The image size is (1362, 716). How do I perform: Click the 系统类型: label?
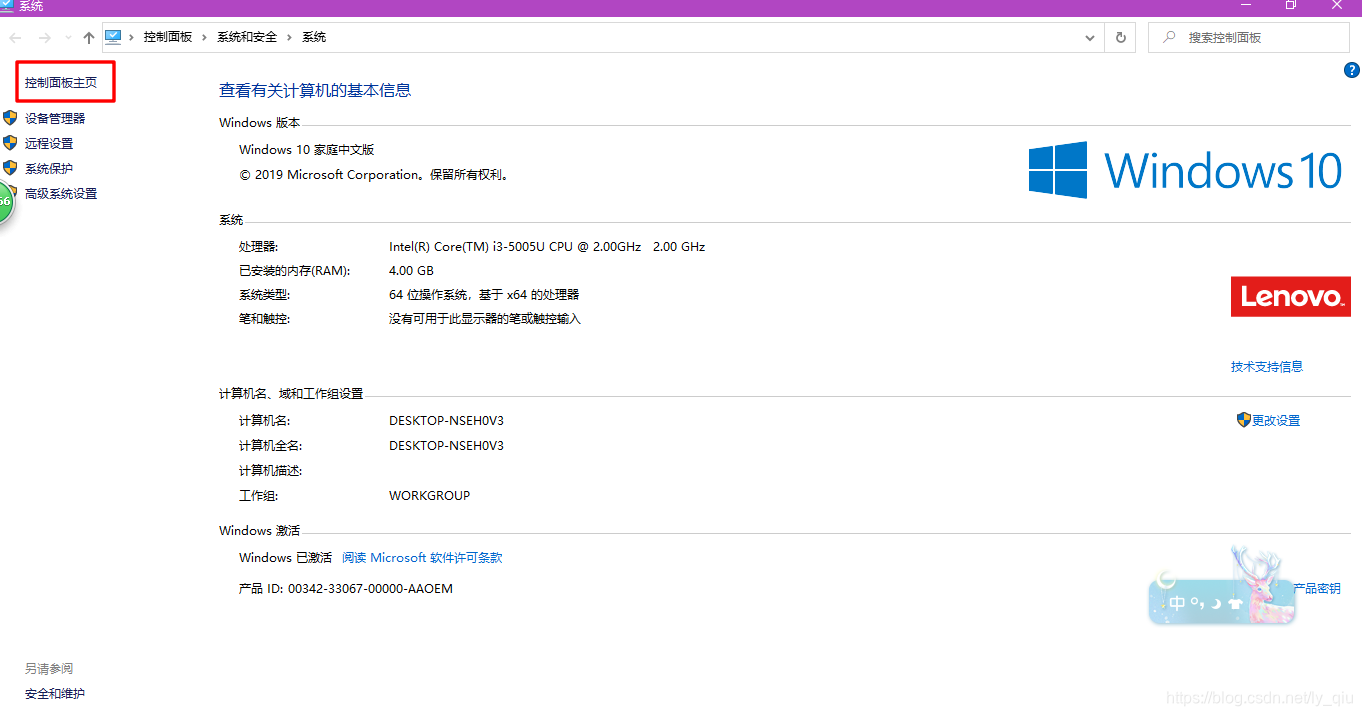[x=265, y=295]
